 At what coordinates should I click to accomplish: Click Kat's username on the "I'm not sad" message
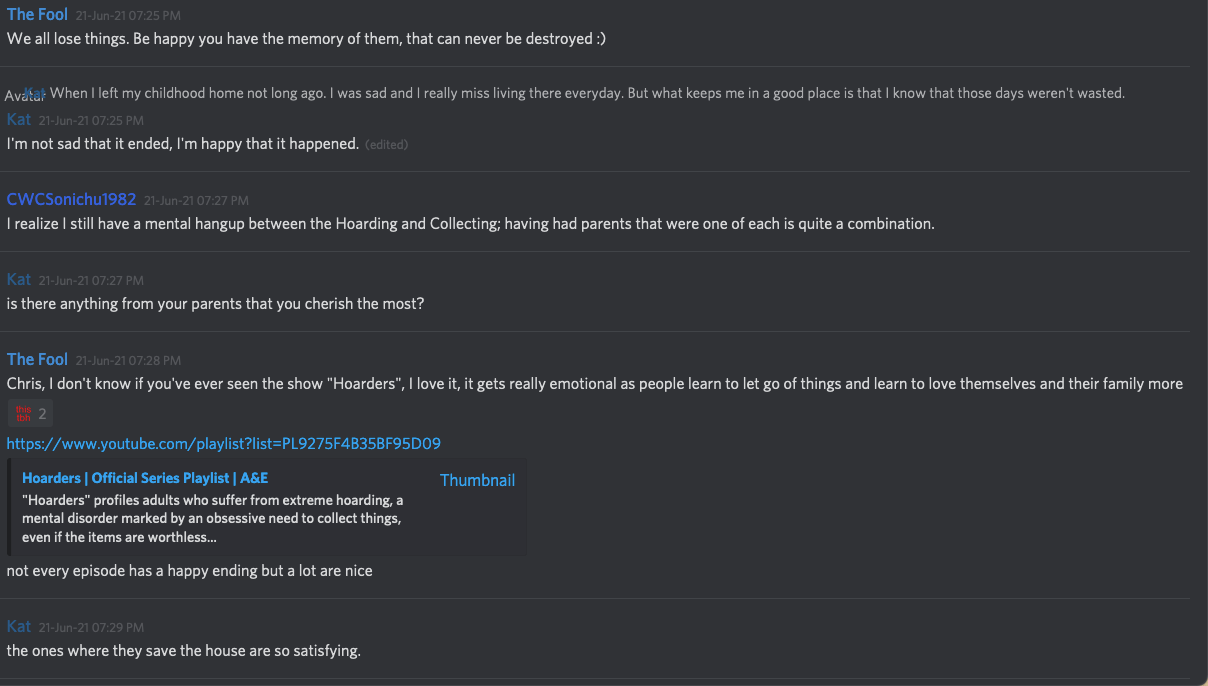19,119
